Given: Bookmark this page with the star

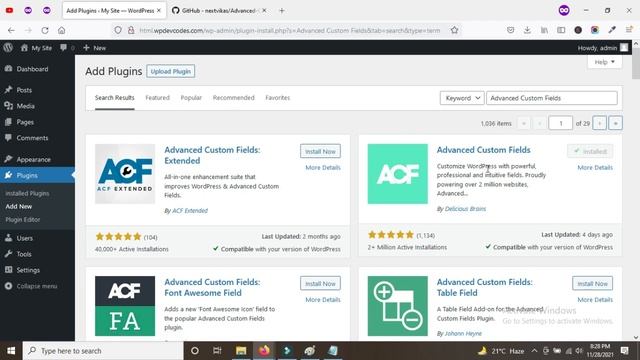Looking at the screenshot, I should pyautogui.click(x=454, y=30).
